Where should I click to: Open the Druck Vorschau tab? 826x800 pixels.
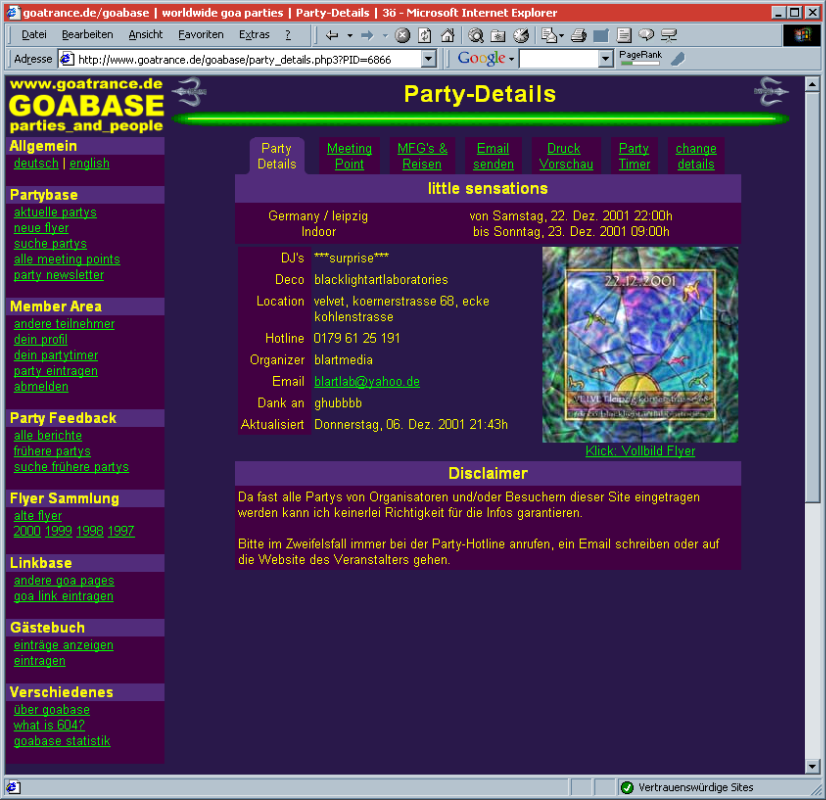[x=566, y=156]
